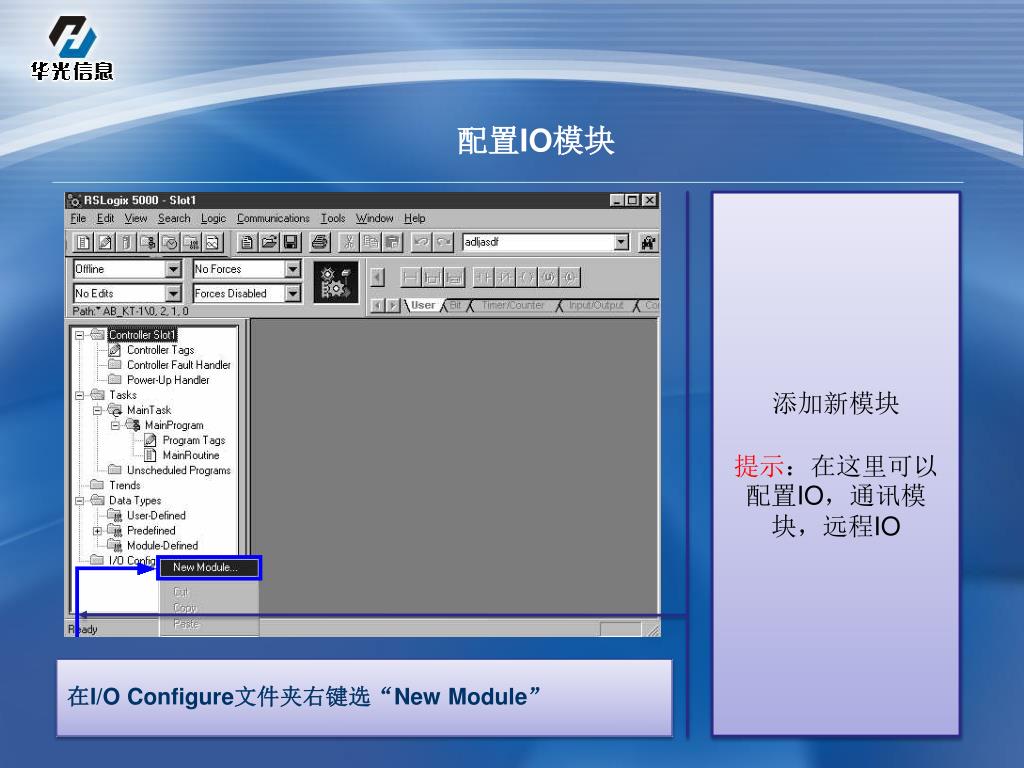Click the New Tag pencil icon
This screenshot has width=1024, height=768.
pyautogui.click(x=104, y=243)
